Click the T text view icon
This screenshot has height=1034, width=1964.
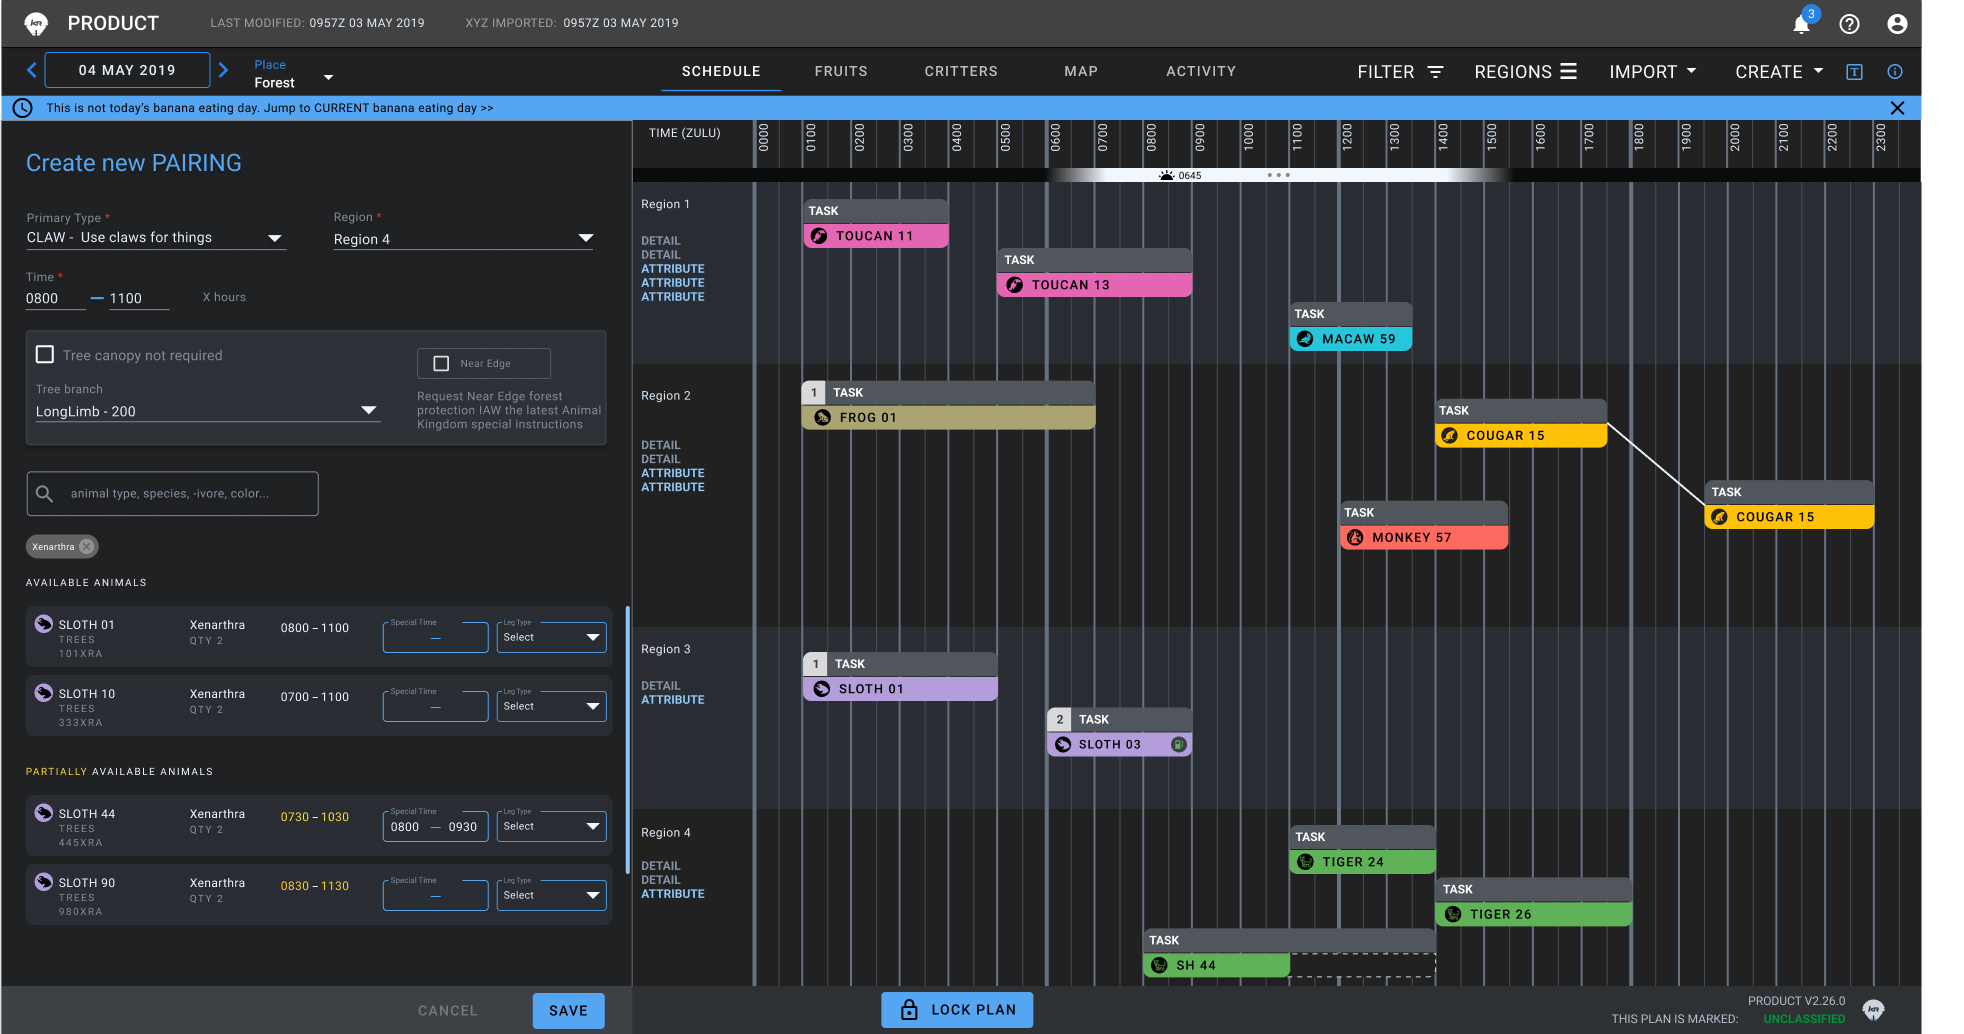click(1854, 72)
